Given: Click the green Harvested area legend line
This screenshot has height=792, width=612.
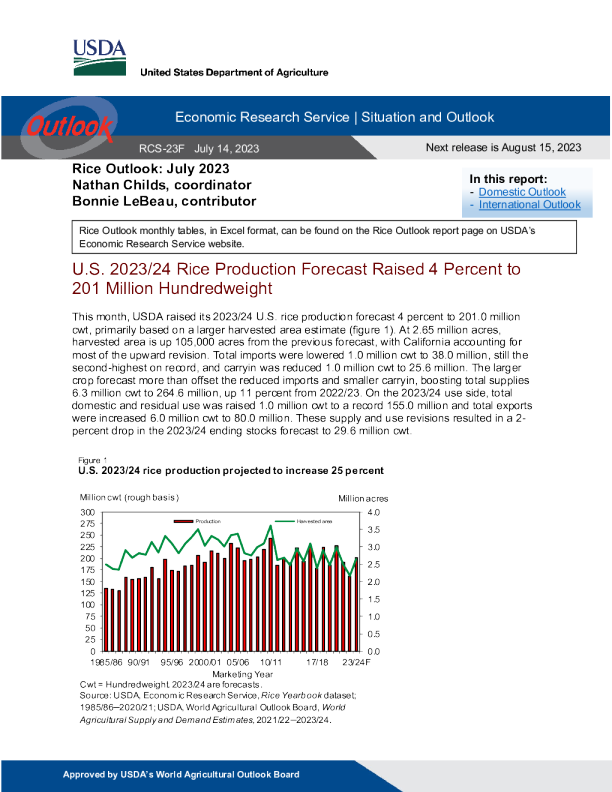Looking at the screenshot, I should [x=284, y=521].
